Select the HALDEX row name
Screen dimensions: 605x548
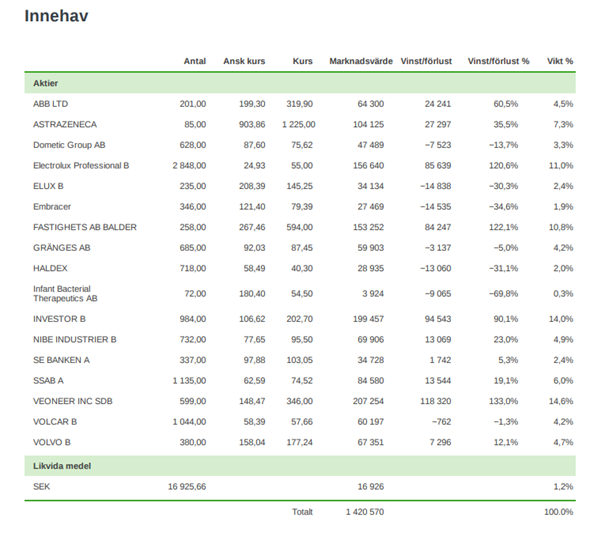(x=50, y=268)
